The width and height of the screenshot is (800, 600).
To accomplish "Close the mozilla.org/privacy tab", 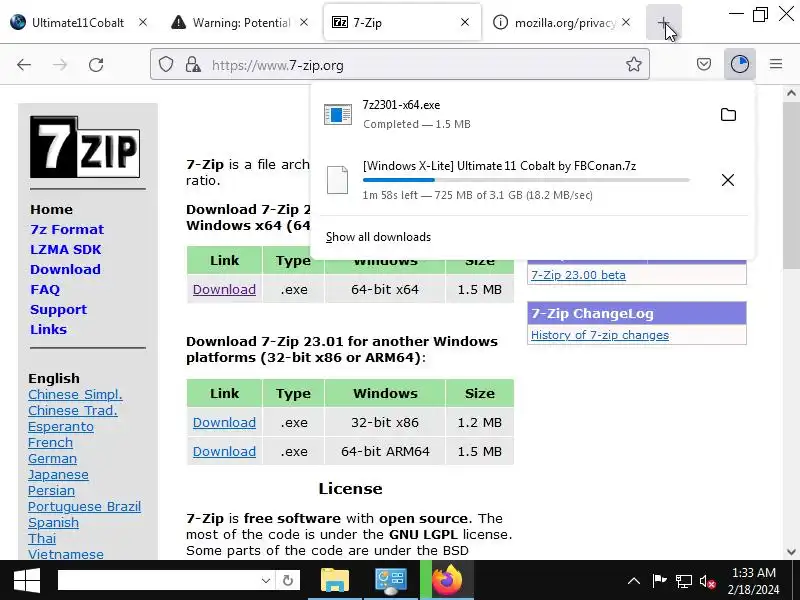I will 626,22.
